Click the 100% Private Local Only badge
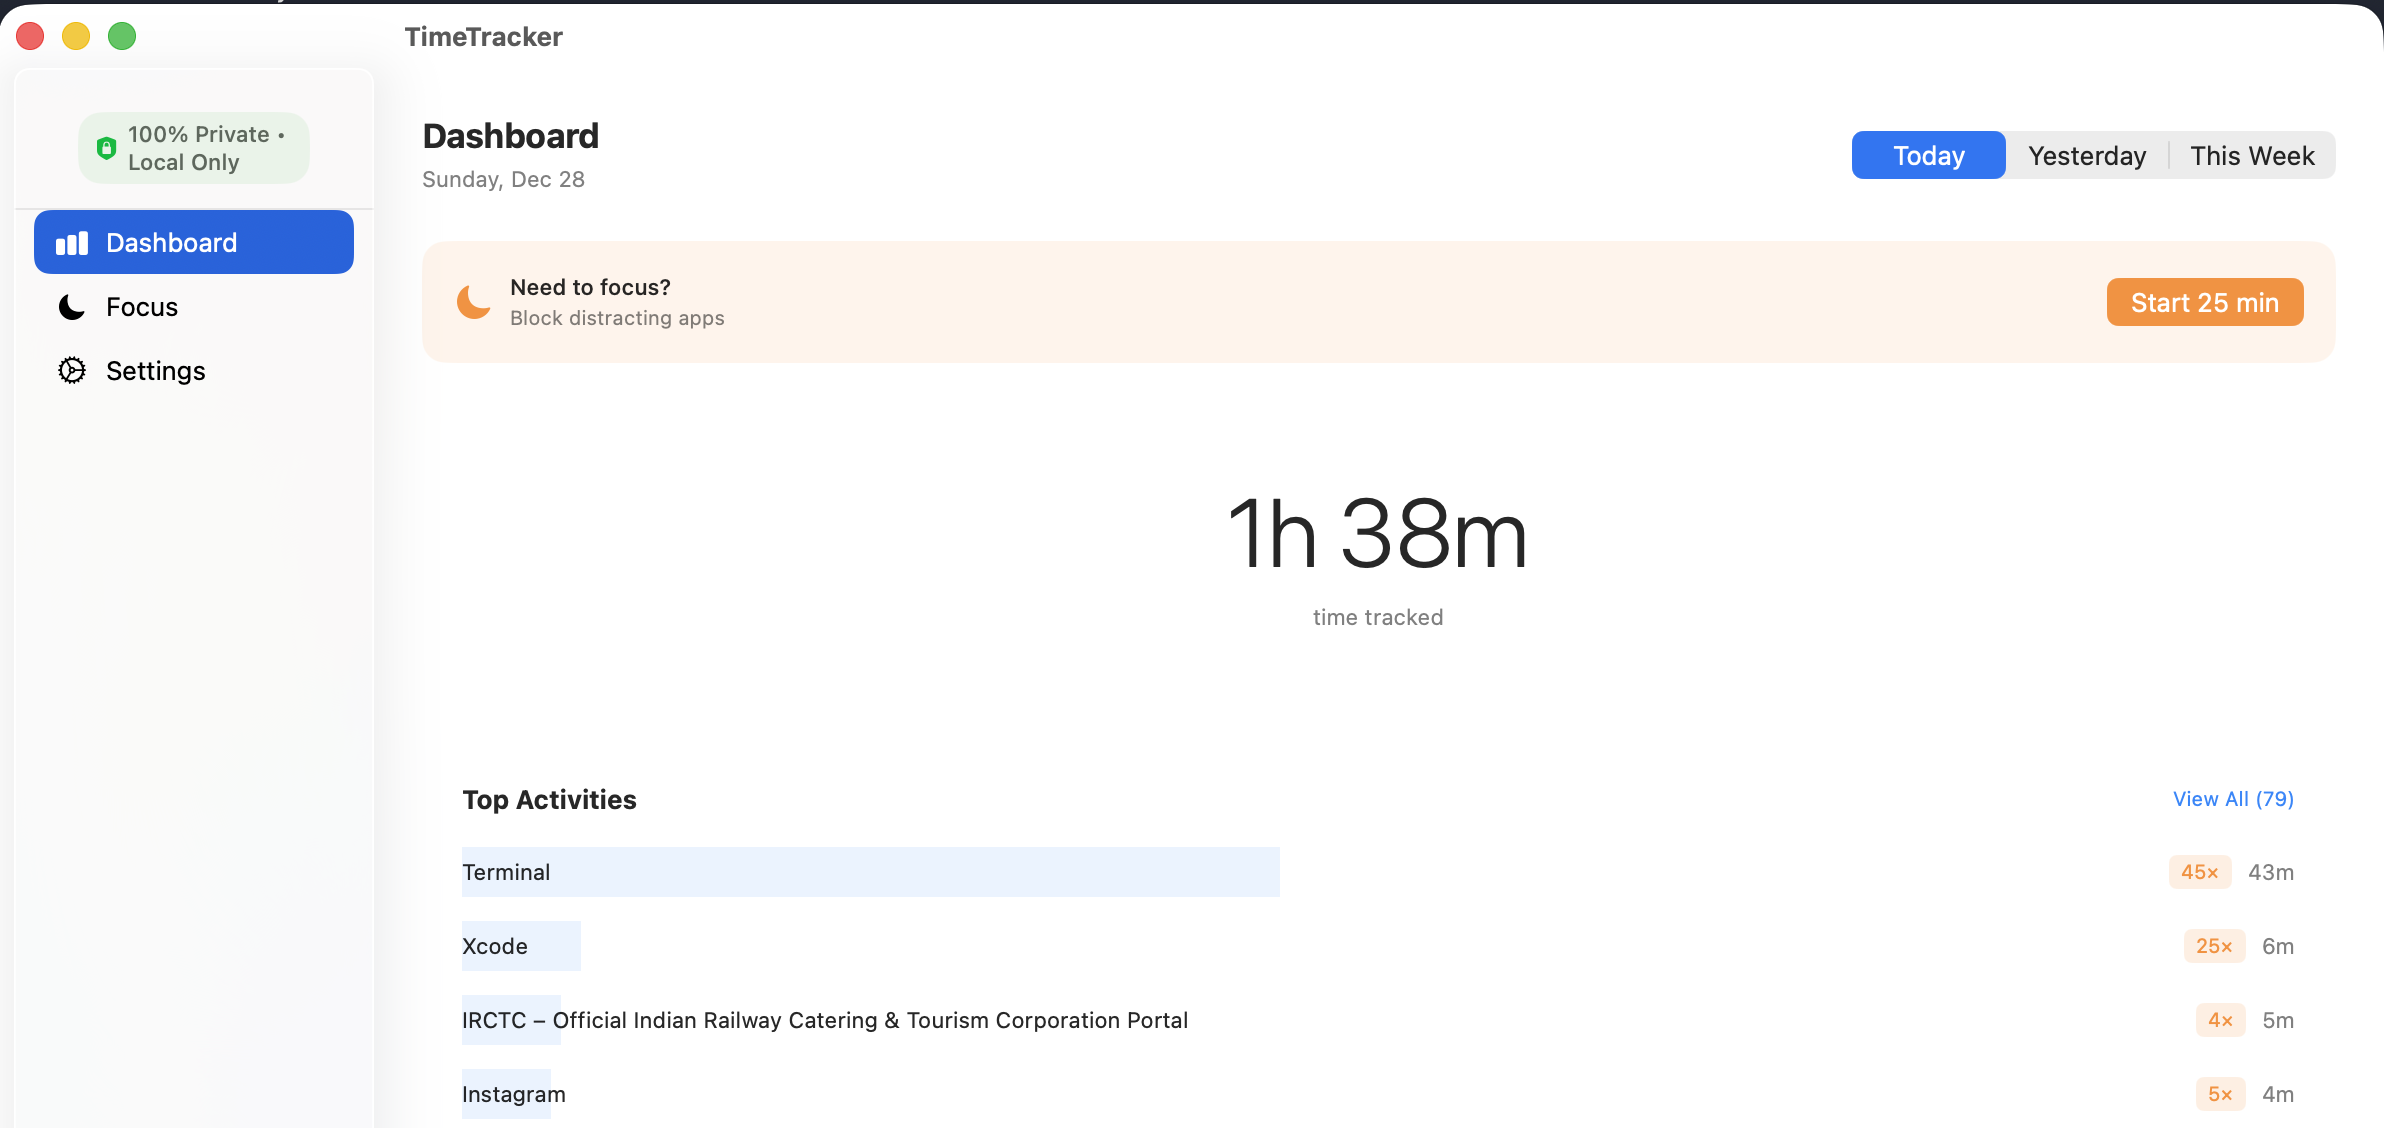Viewport: 2384px width, 1128px height. 193,147
